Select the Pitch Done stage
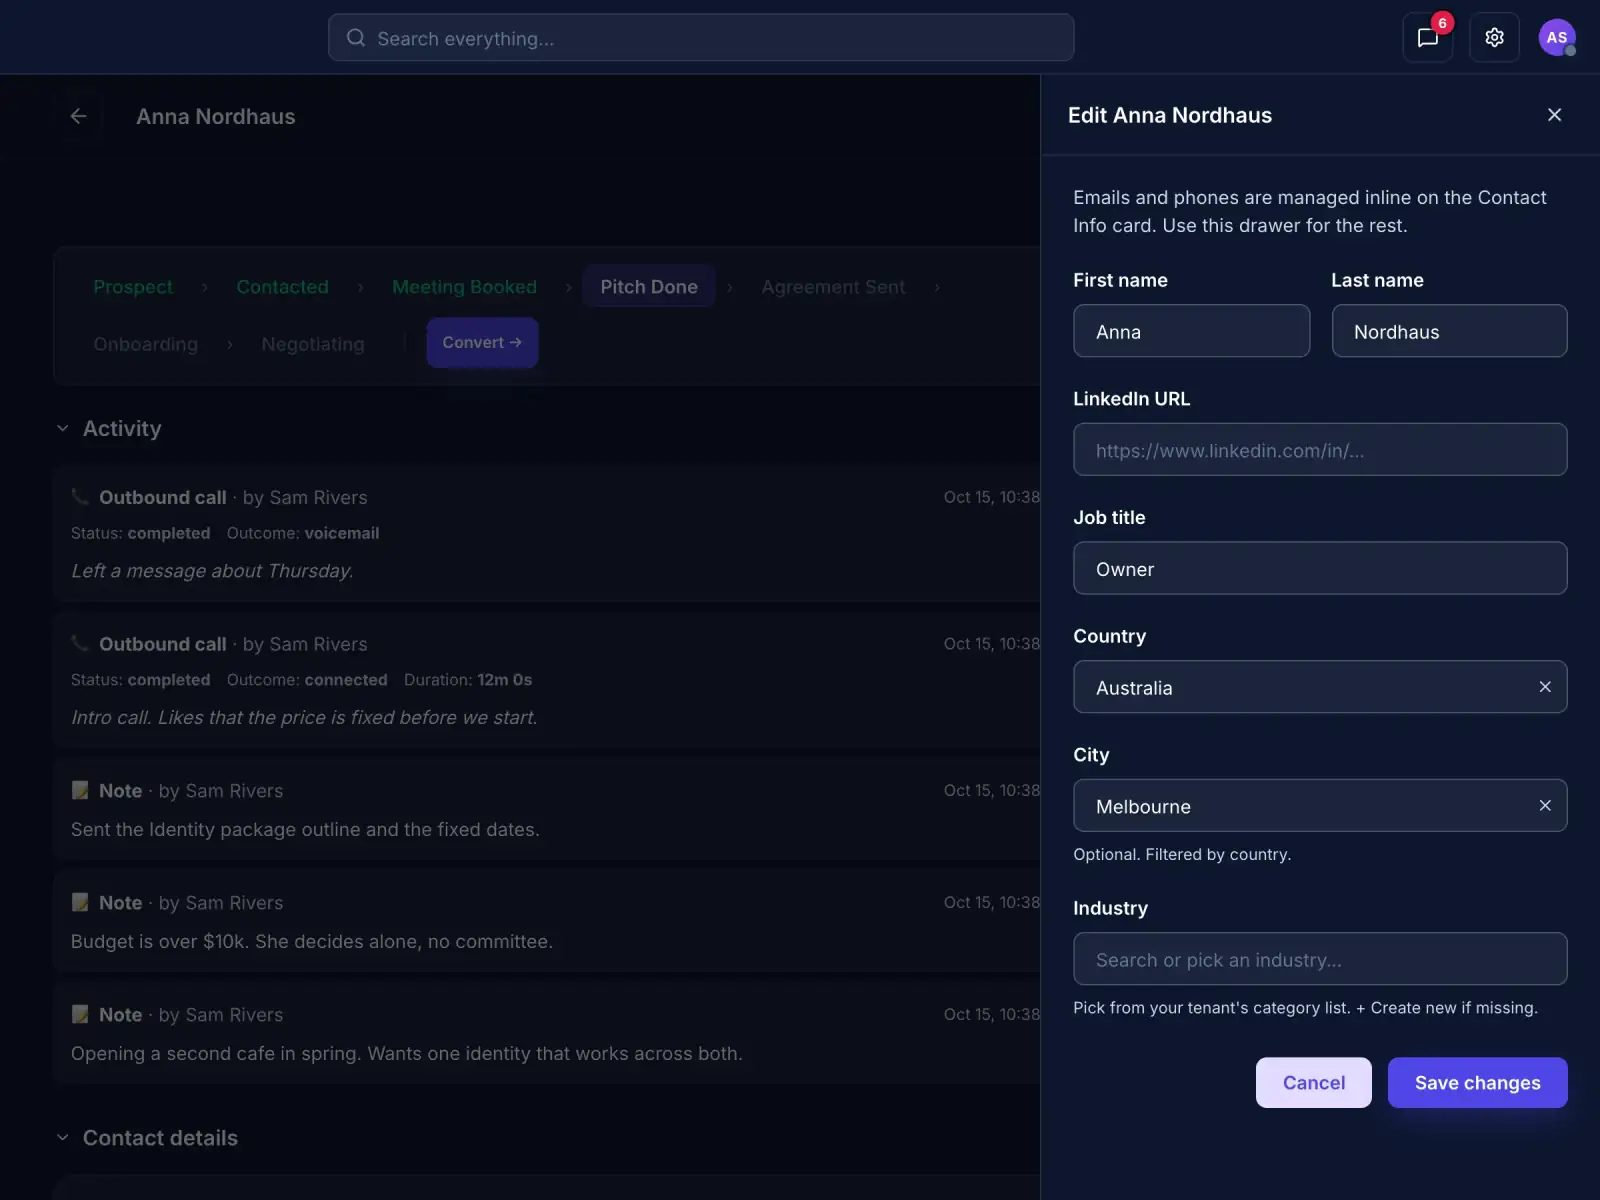 (x=649, y=287)
